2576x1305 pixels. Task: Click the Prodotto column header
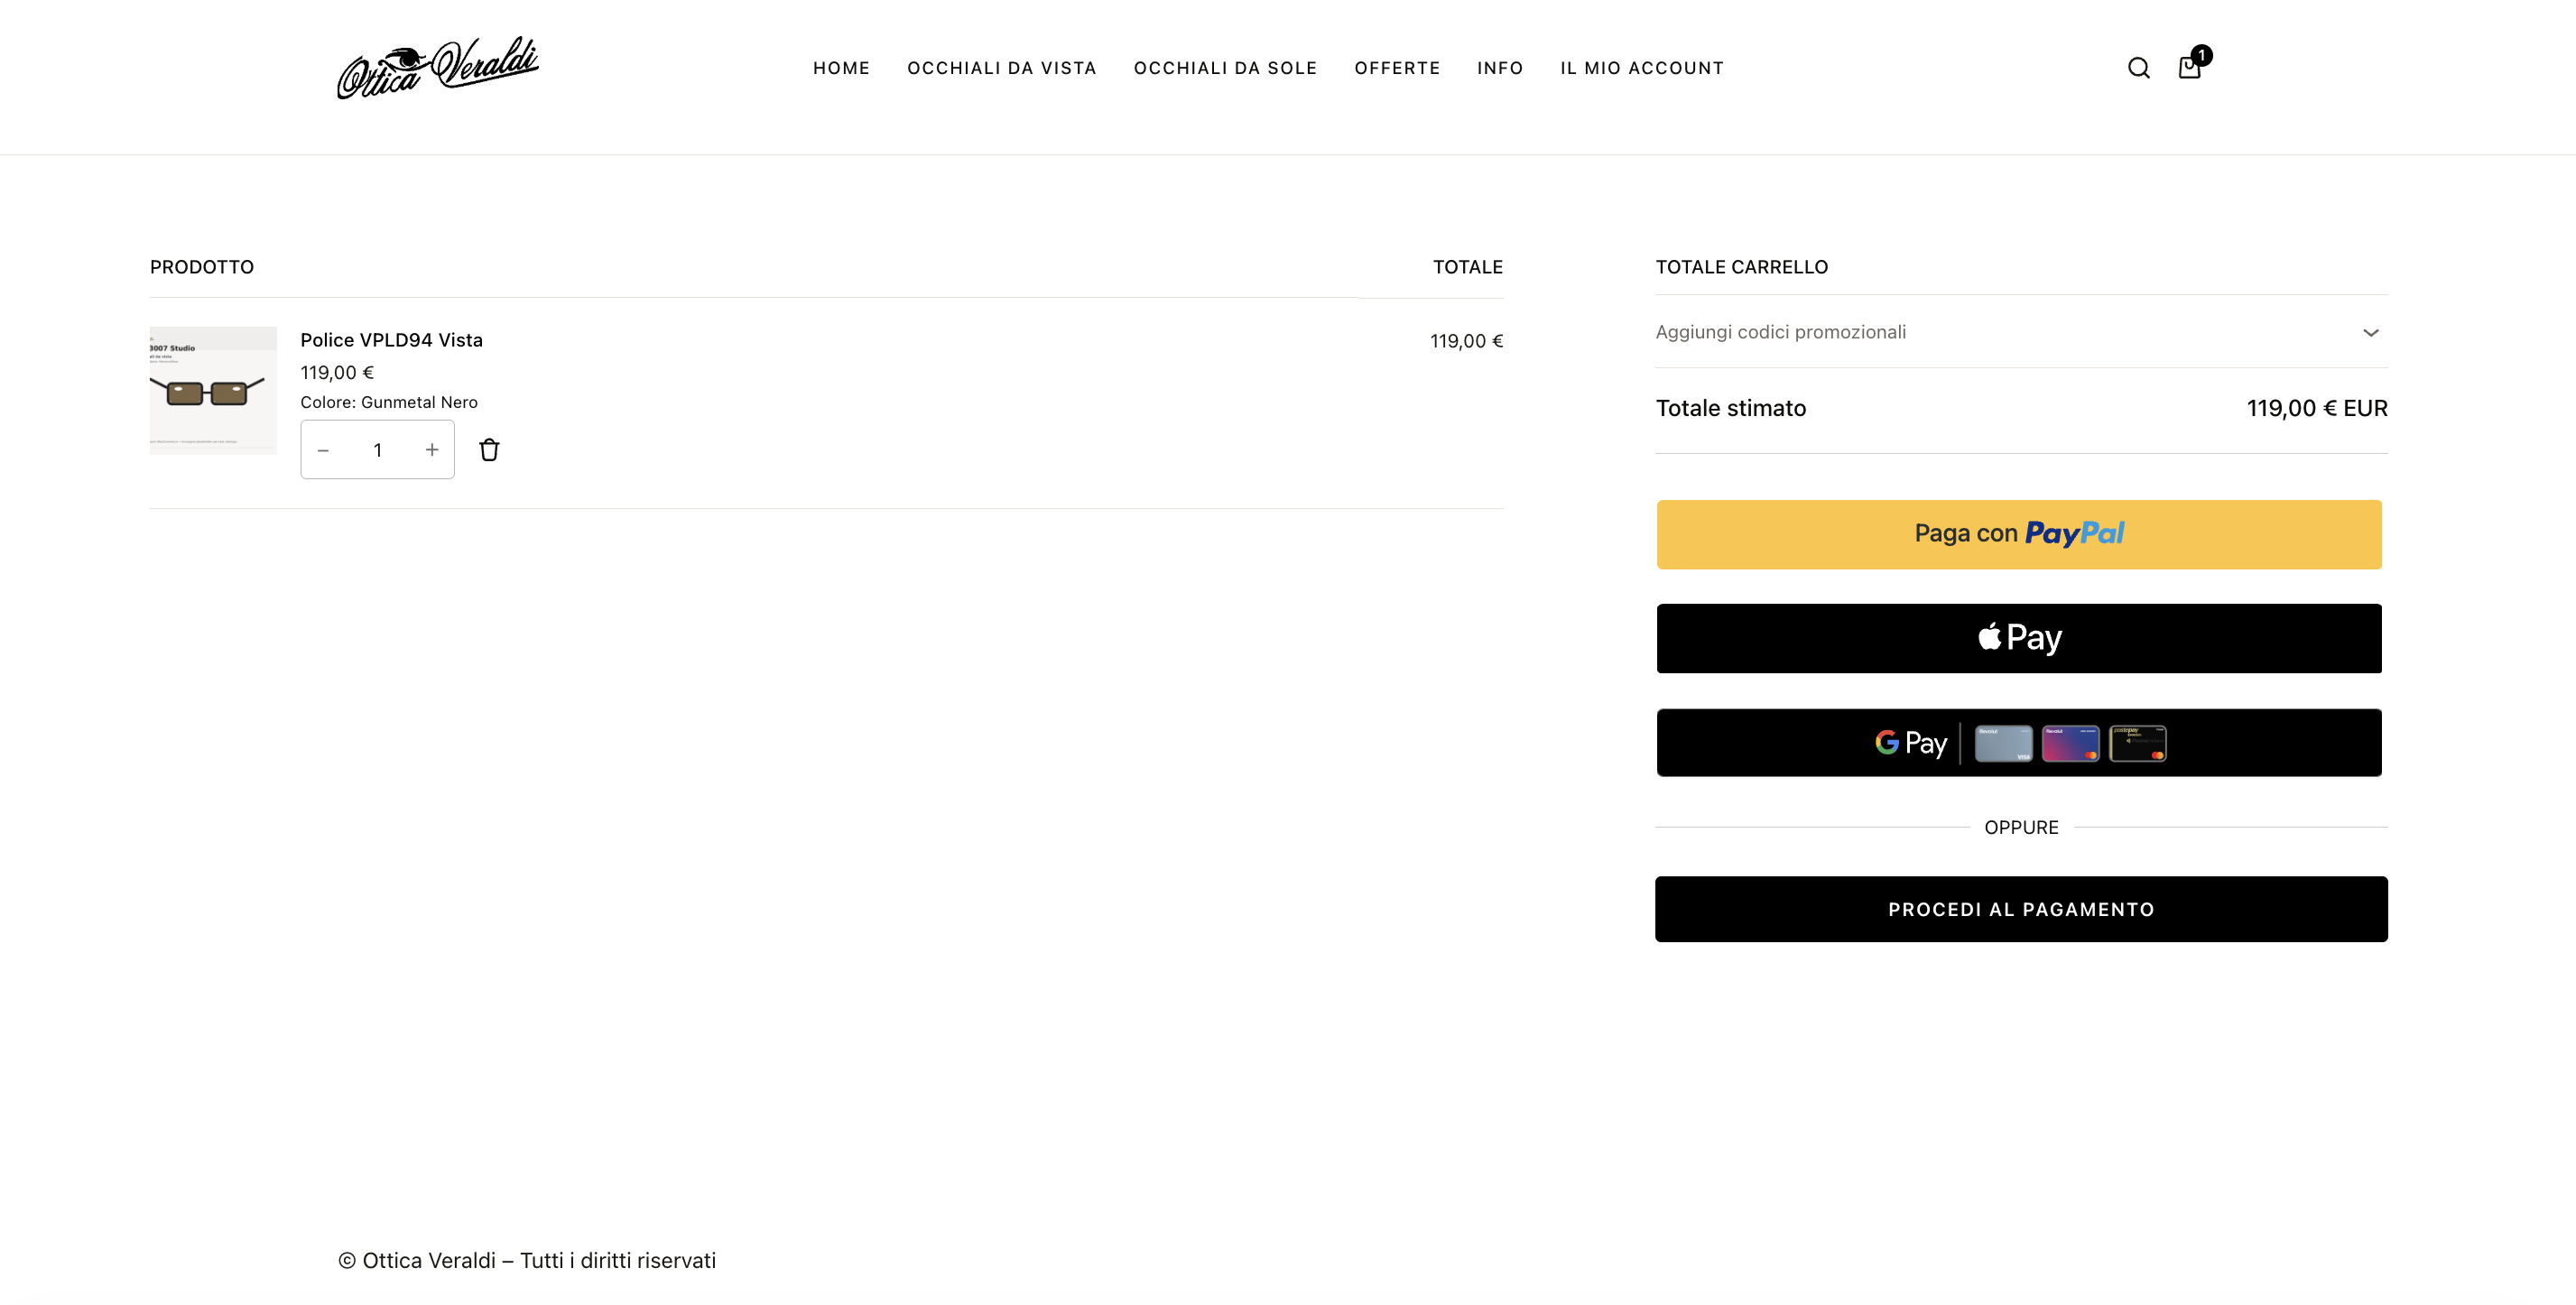202,267
